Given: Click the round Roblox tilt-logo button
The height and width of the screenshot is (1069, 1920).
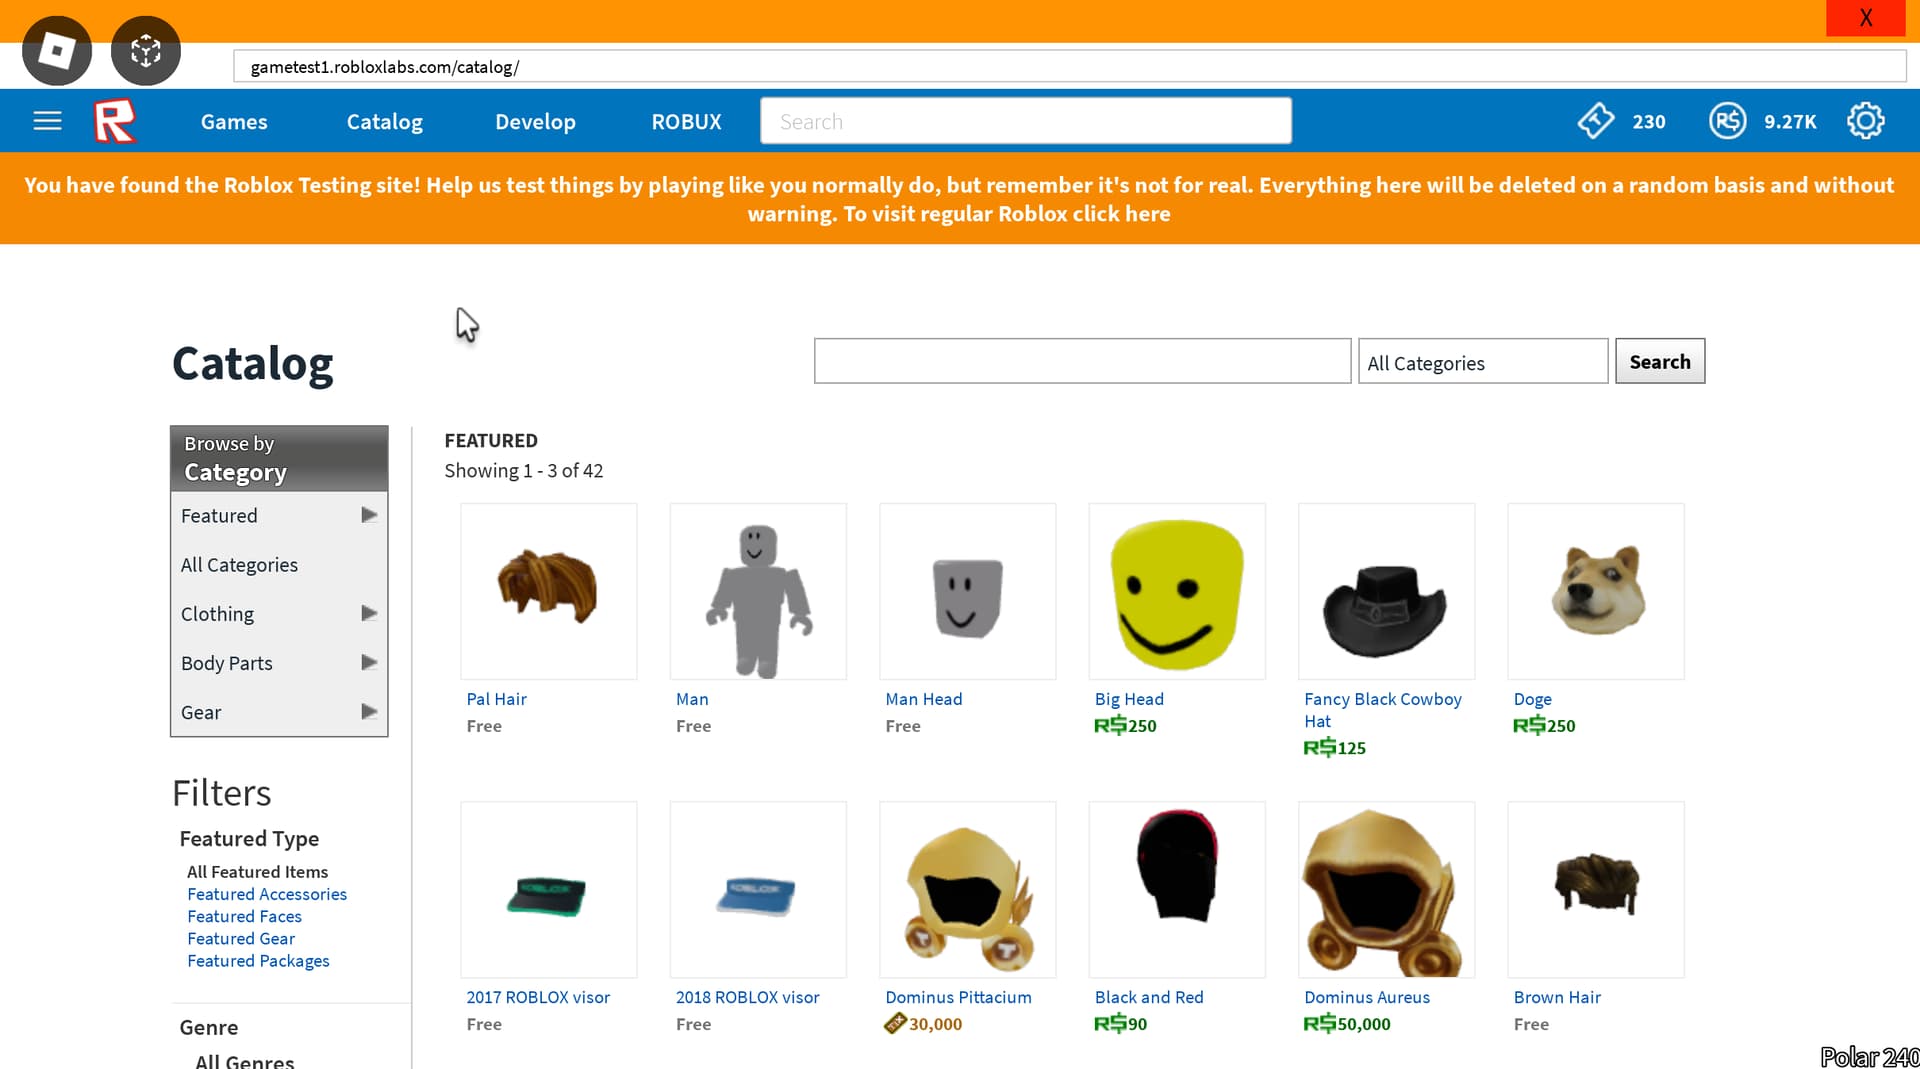Looking at the screenshot, I should tap(57, 50).
